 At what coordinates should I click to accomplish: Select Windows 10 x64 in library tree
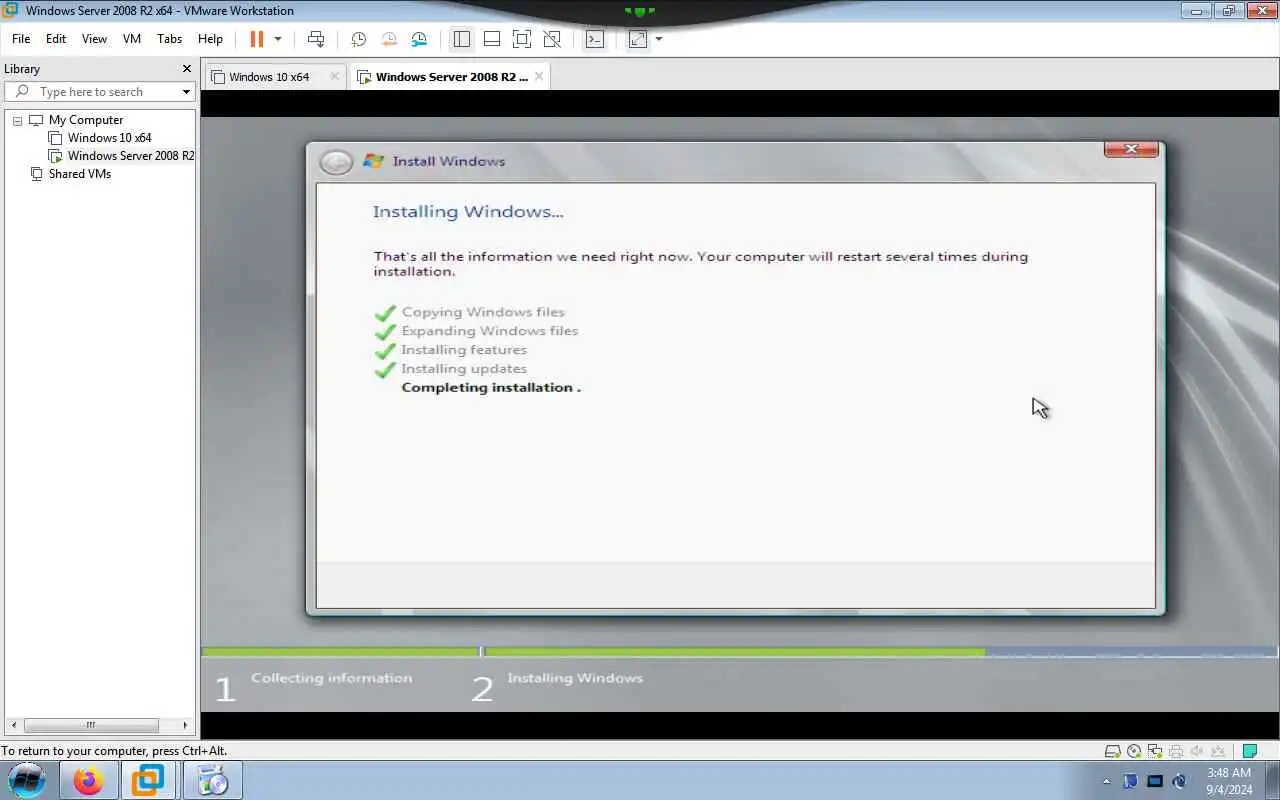[109, 138]
